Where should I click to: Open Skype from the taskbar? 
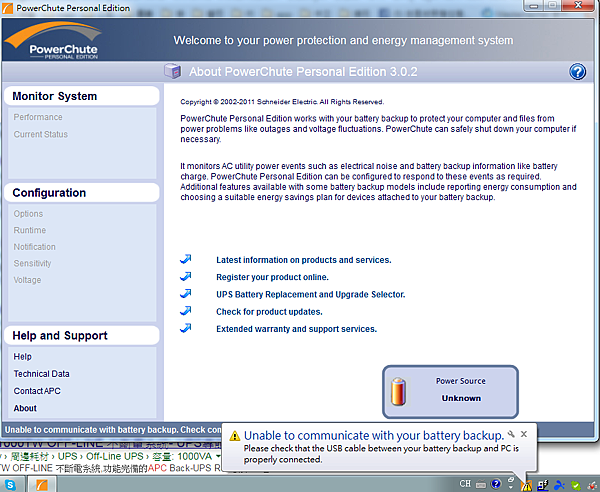[x=10, y=485]
